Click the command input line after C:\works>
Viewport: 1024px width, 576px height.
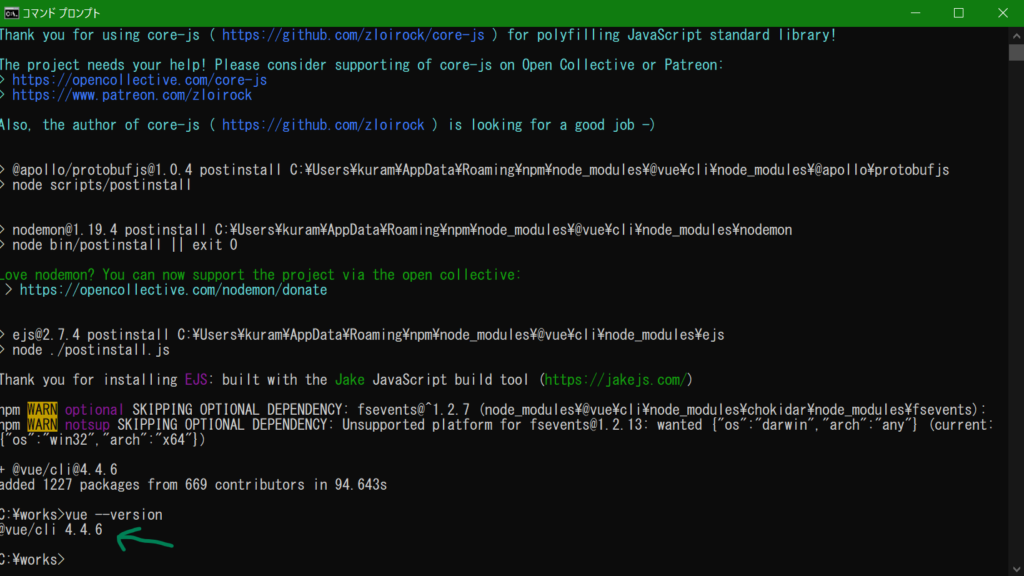pyautogui.click(x=75, y=559)
